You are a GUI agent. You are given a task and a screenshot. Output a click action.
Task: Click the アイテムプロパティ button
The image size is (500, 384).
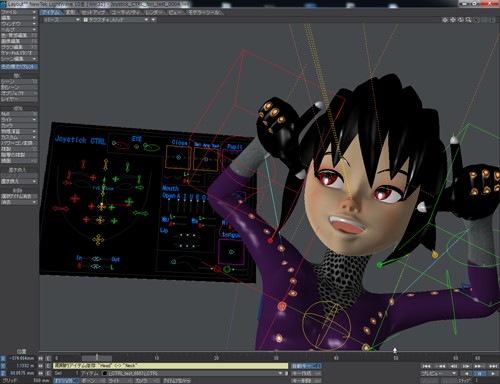pos(177,381)
